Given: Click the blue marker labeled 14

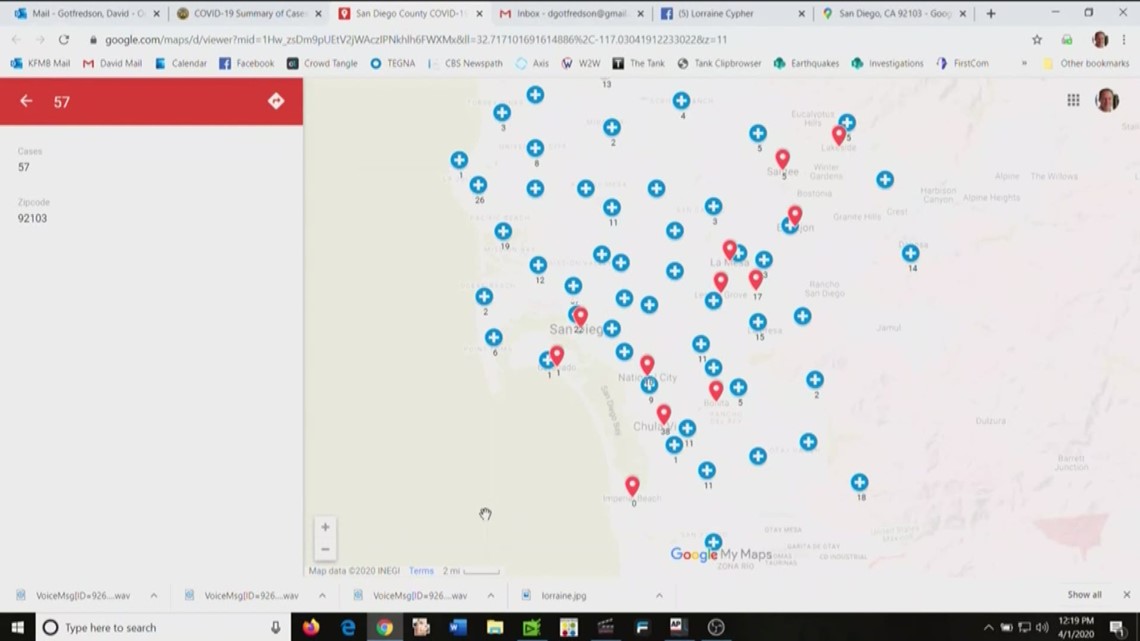Looking at the screenshot, I should pos(910,253).
